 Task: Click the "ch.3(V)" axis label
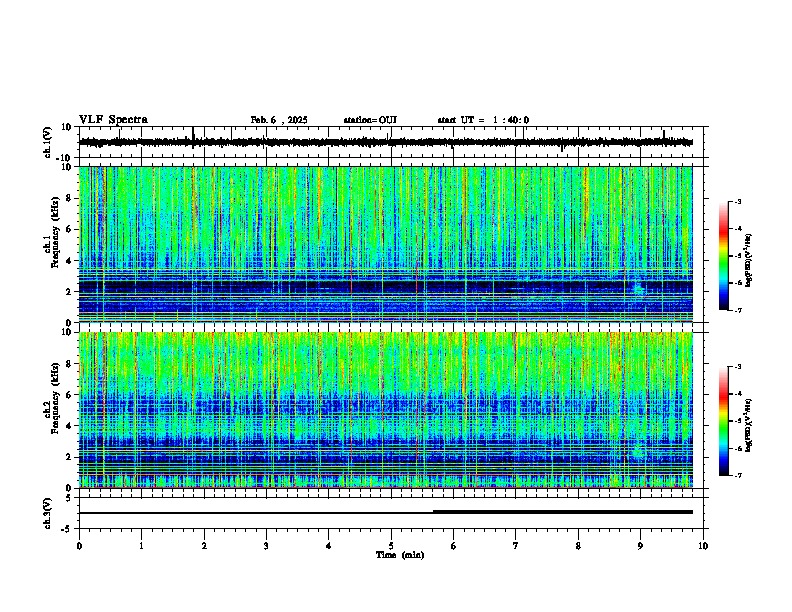tap(48, 513)
